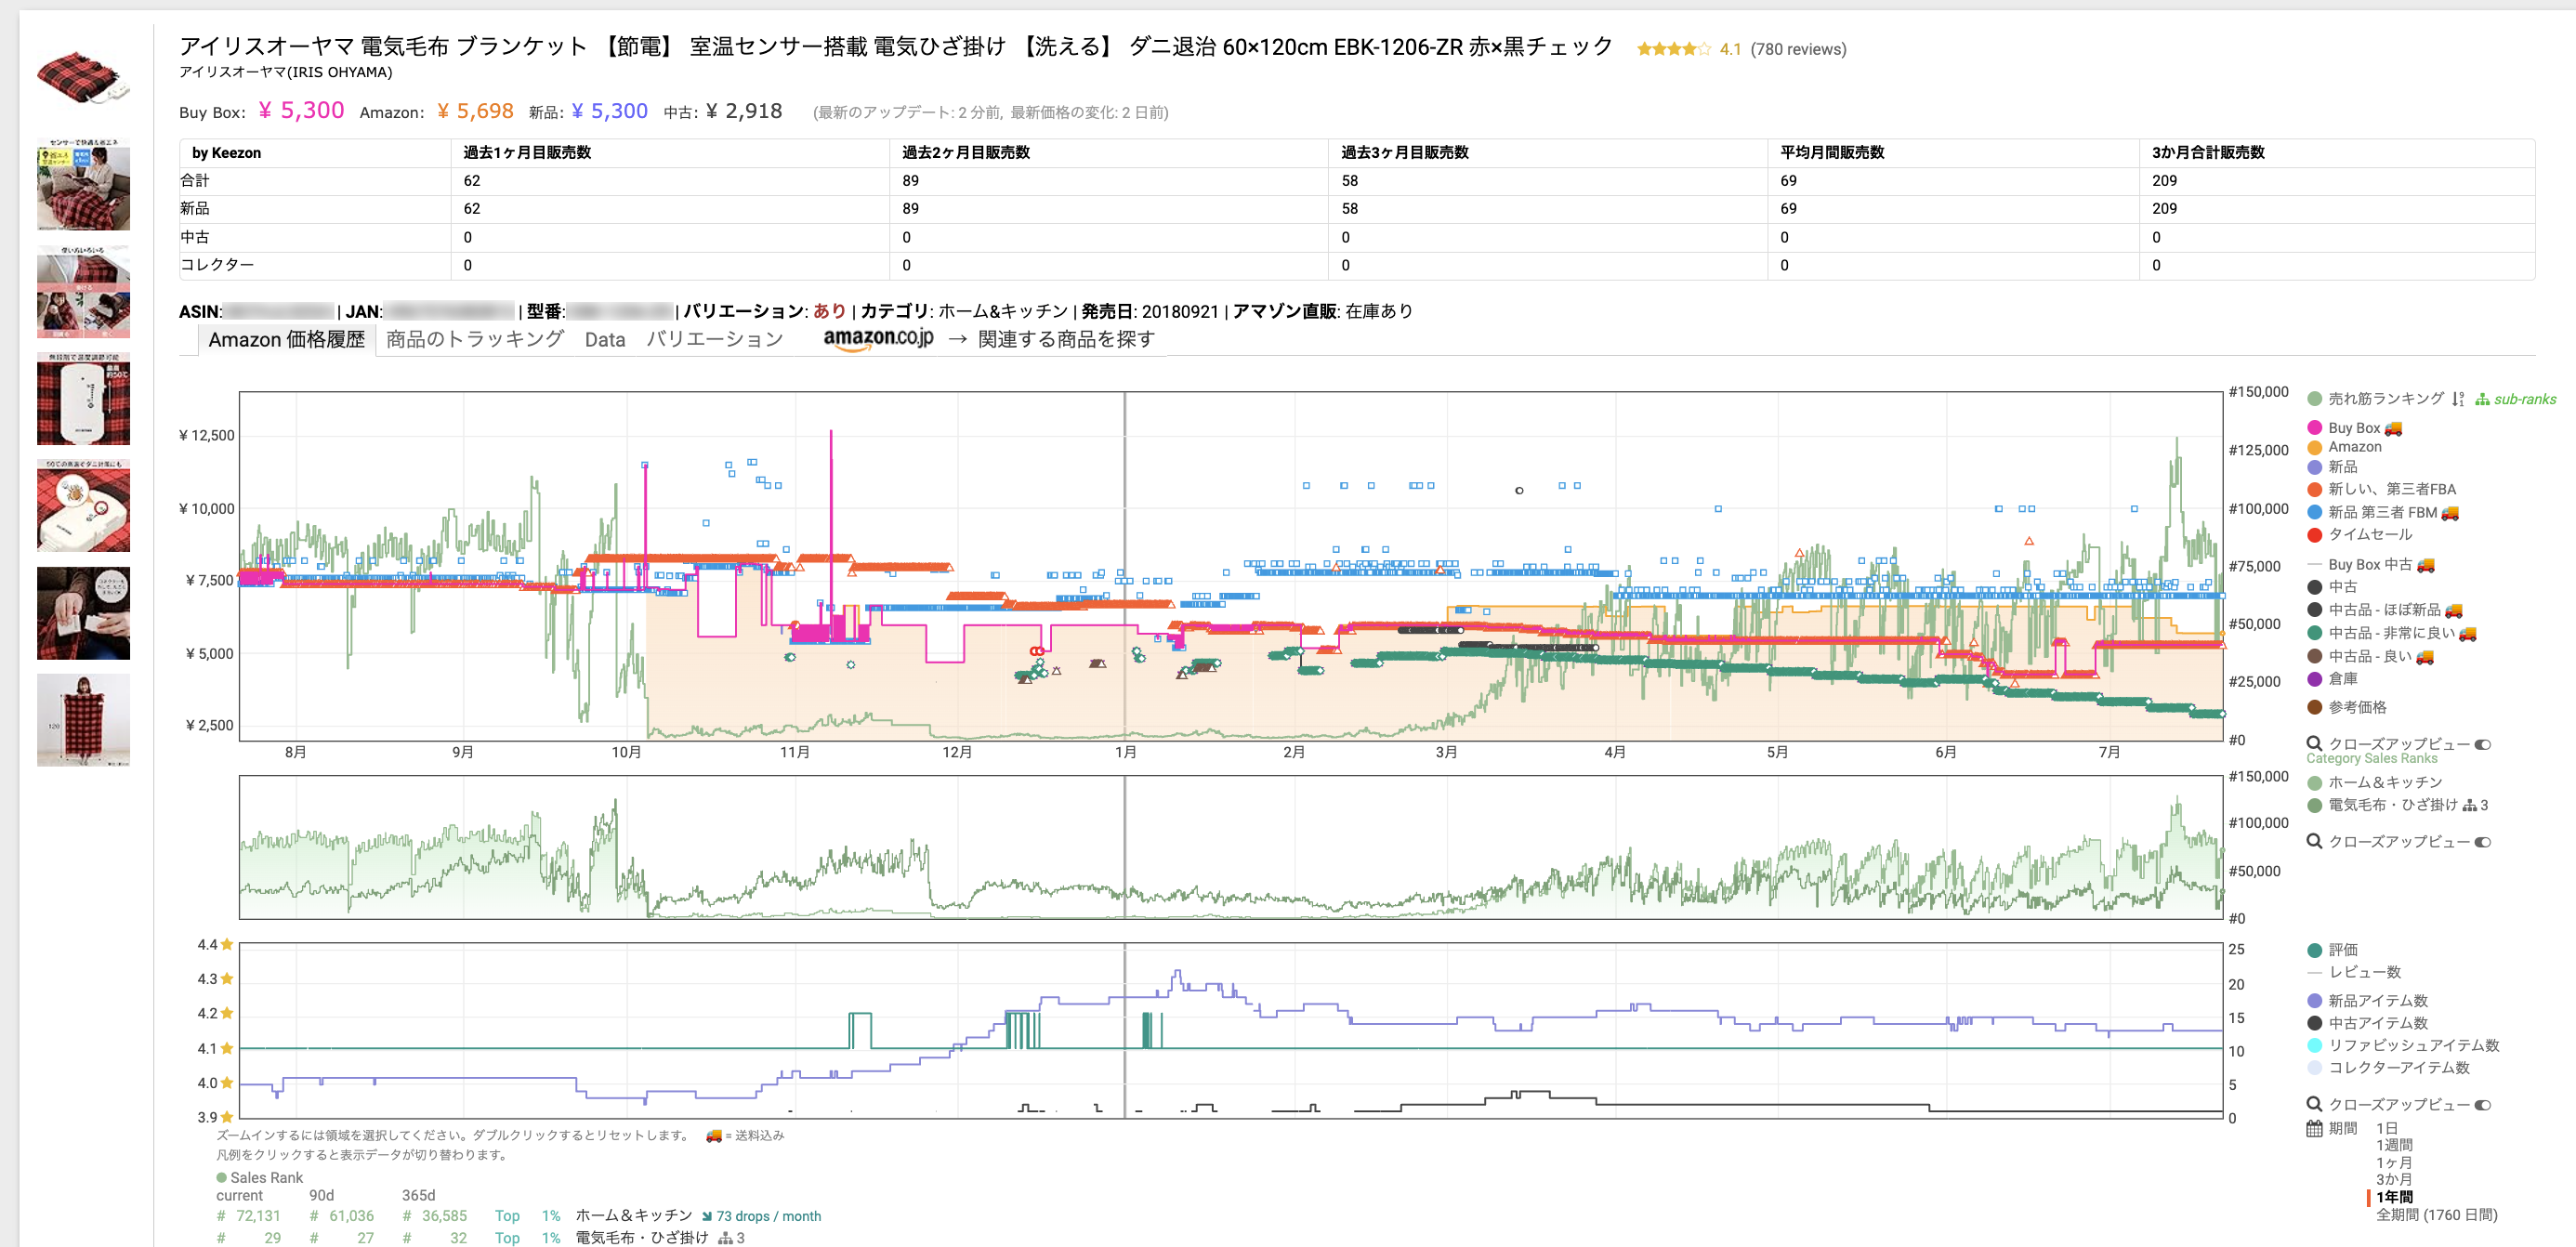This screenshot has width=2576, height=1247.
Task: Select the 3か月 time range
Action: pyautogui.click(x=2393, y=1179)
